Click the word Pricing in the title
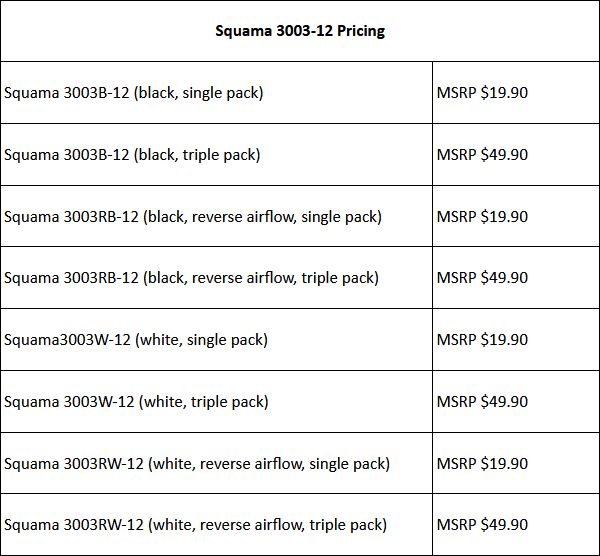Screen dimensions: 600x556 [x=361, y=31]
